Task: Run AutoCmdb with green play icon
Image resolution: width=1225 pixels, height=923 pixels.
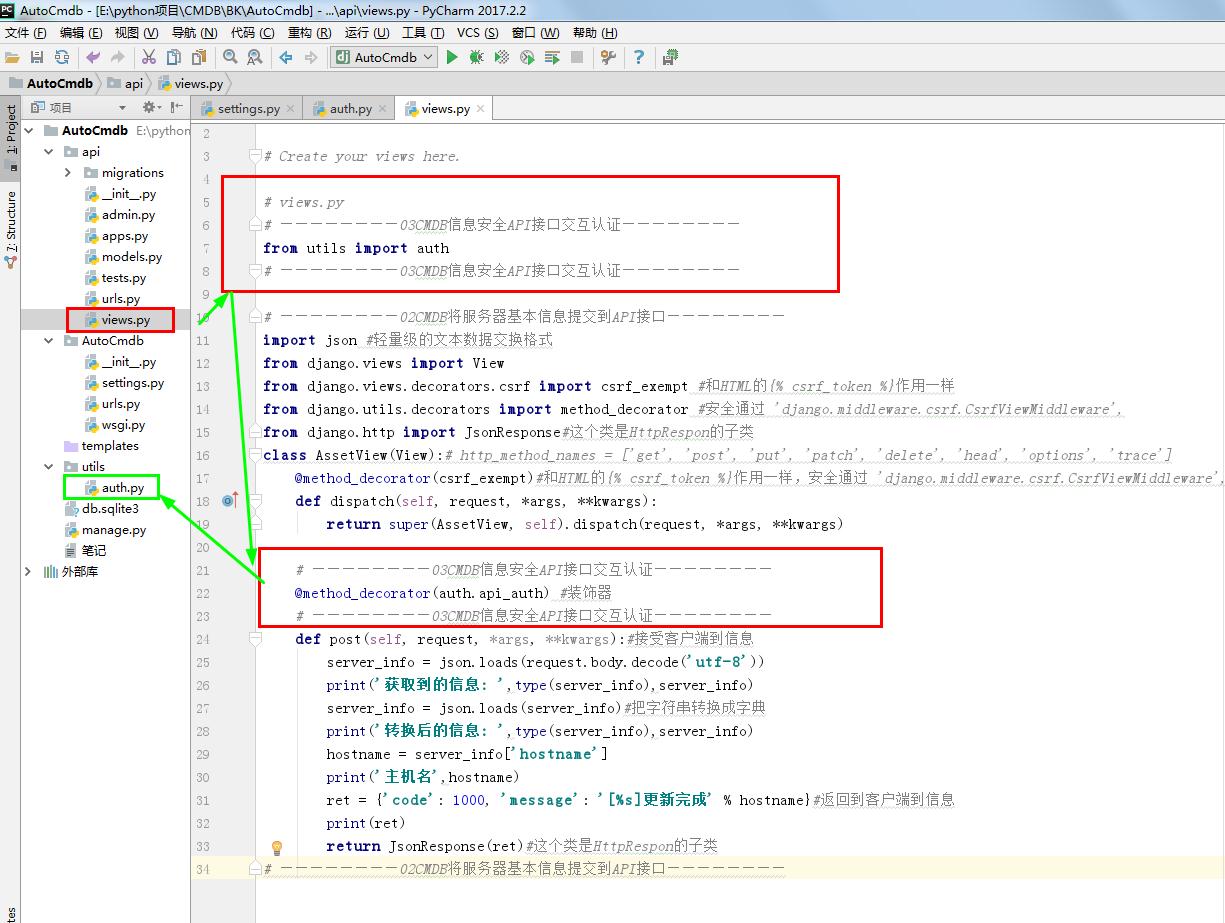Action: click(x=452, y=57)
